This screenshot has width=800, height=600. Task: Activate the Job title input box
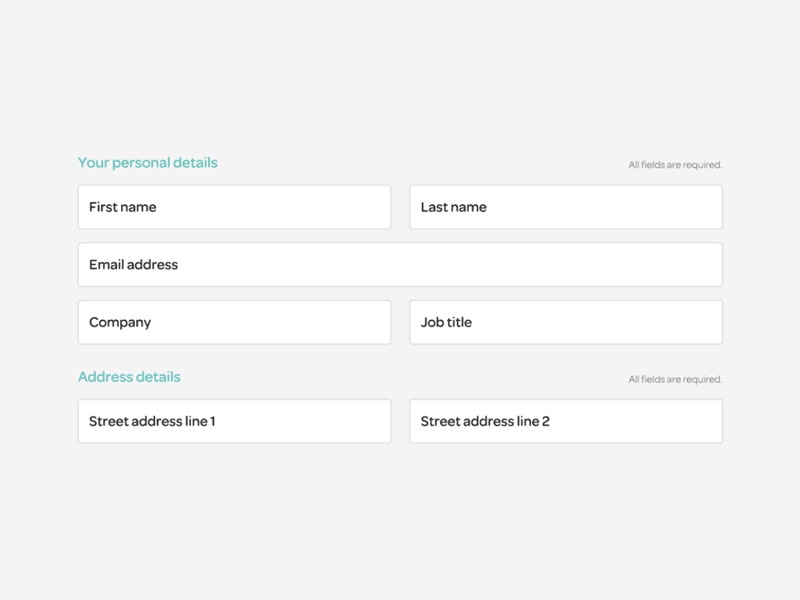coord(565,321)
